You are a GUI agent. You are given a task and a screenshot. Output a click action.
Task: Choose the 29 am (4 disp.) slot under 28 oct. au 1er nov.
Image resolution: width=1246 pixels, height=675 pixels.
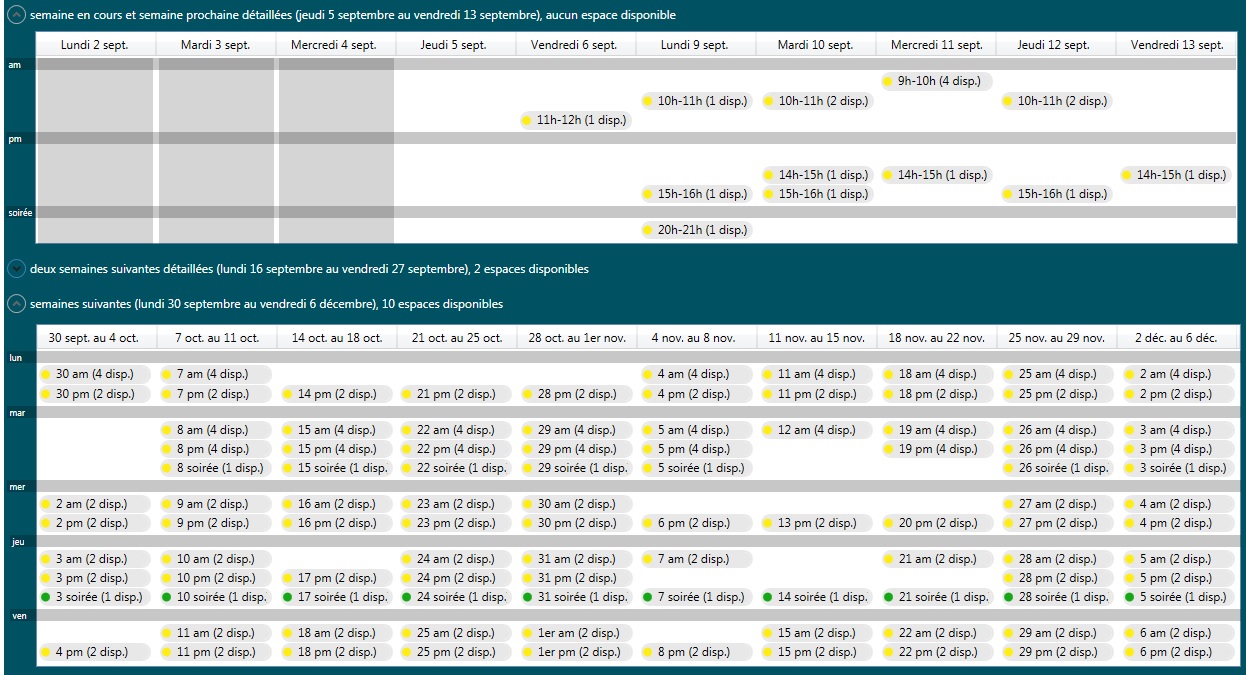pos(575,430)
